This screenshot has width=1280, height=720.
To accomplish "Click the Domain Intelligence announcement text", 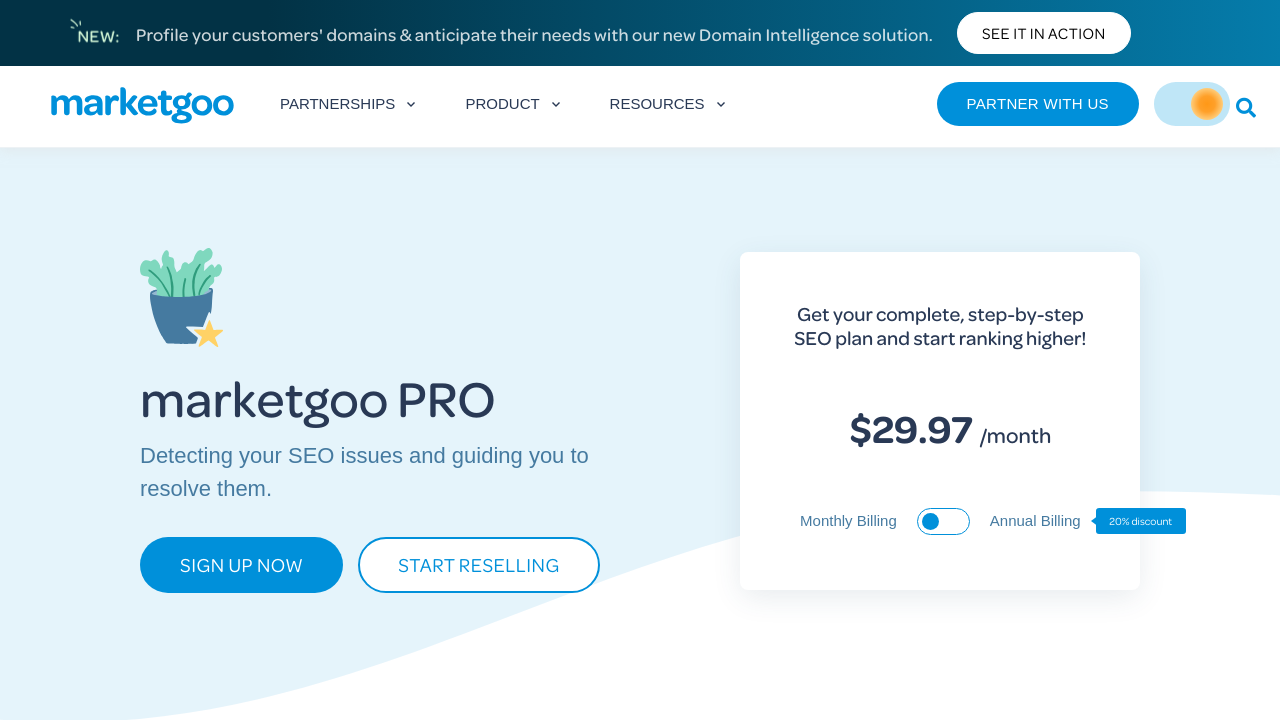I will pos(534,35).
